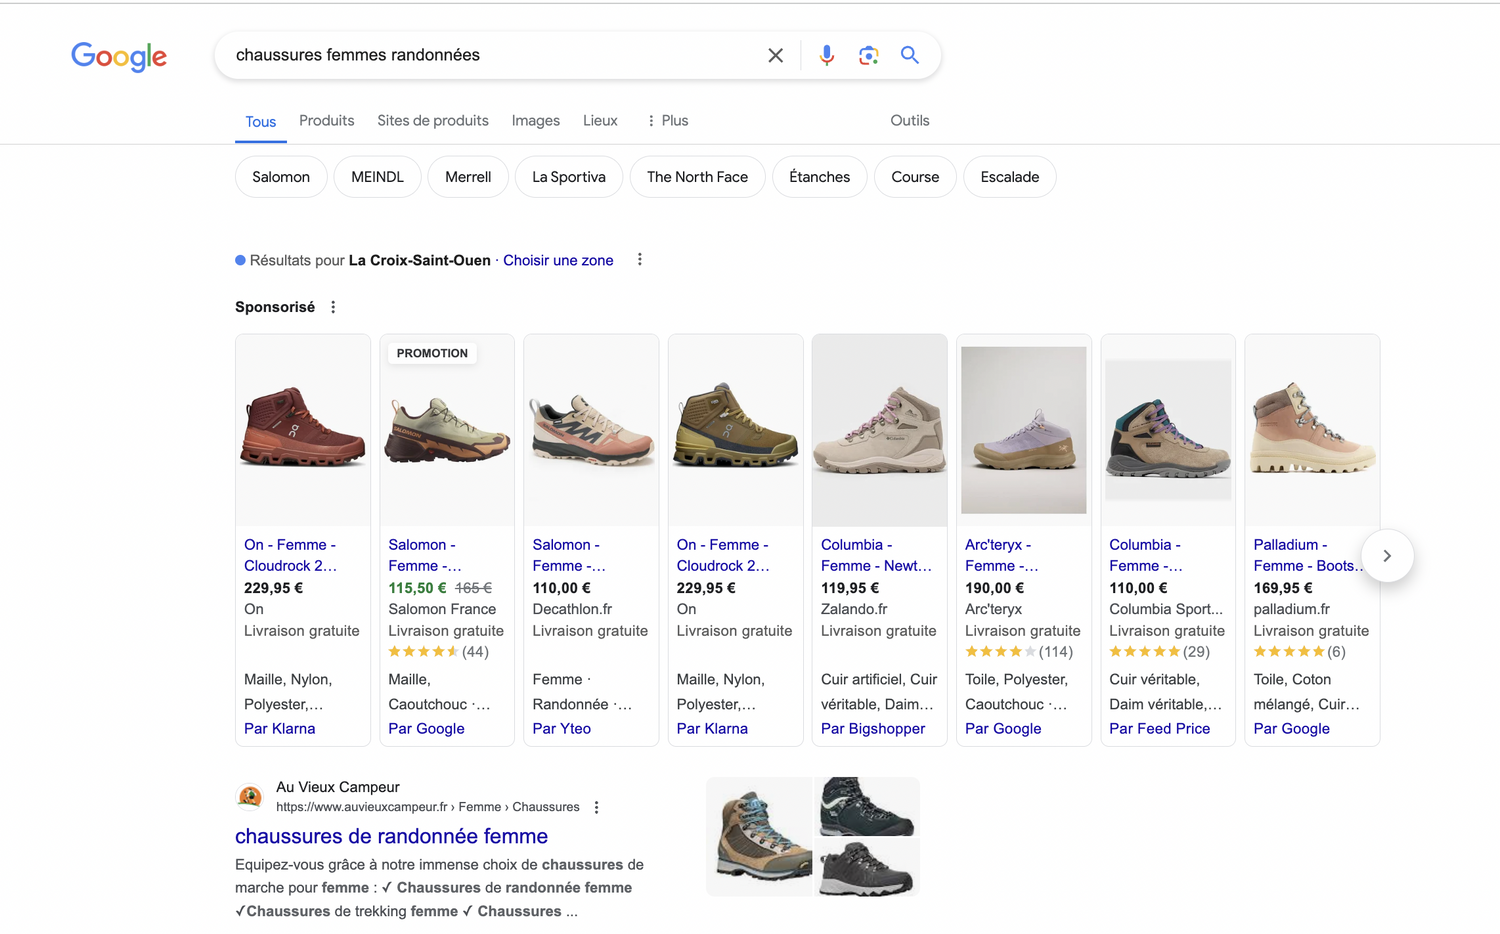Click the Google logo
The image size is (1500, 934).
point(119,57)
